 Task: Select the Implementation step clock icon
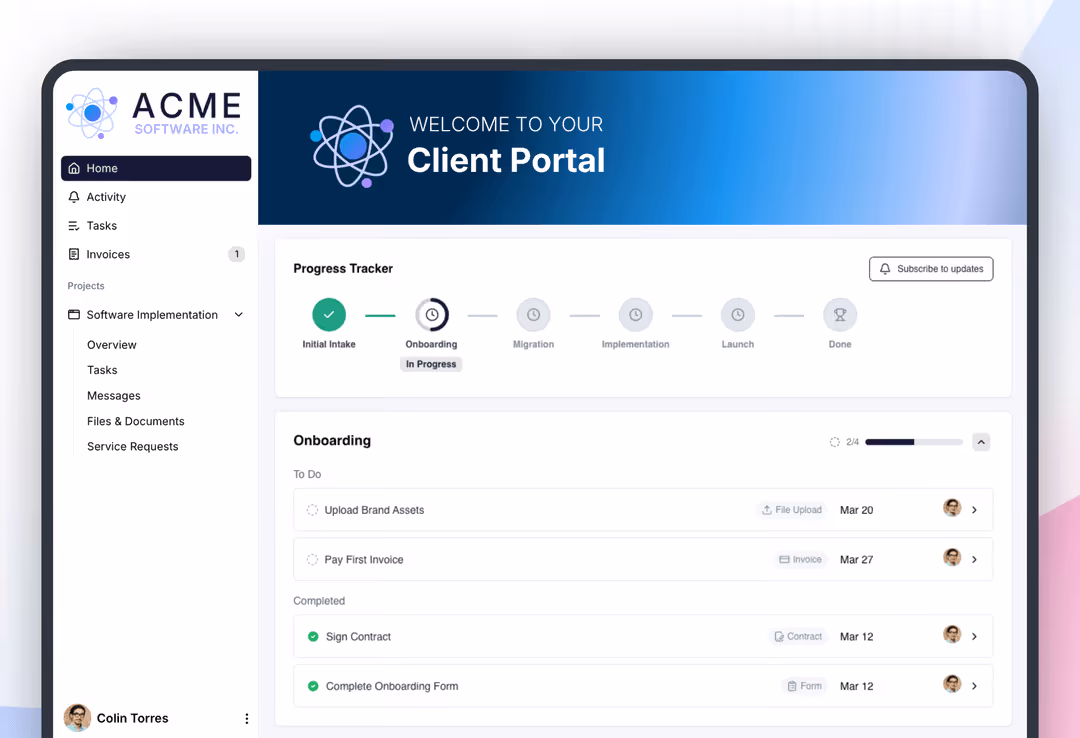tap(636, 315)
